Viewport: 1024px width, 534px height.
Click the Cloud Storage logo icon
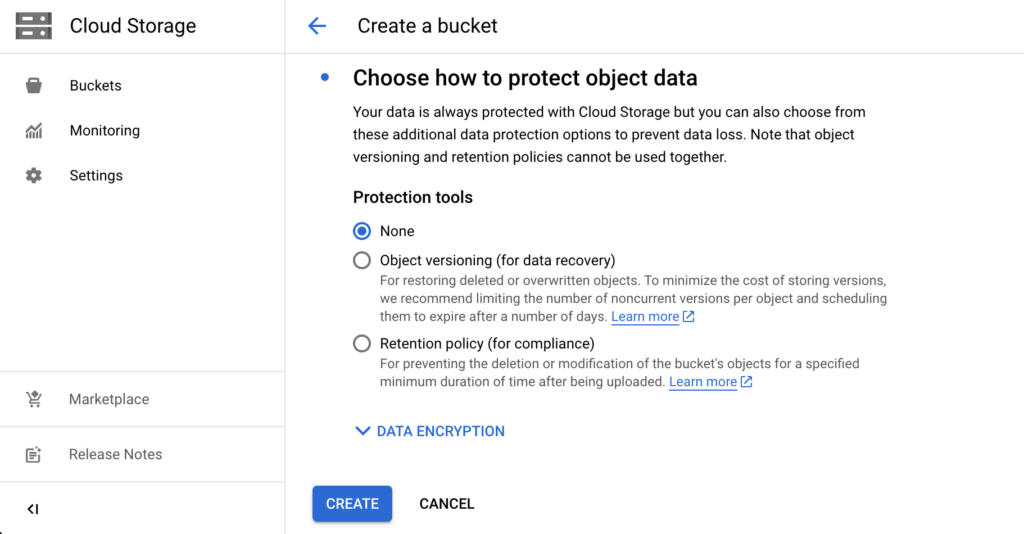34,26
